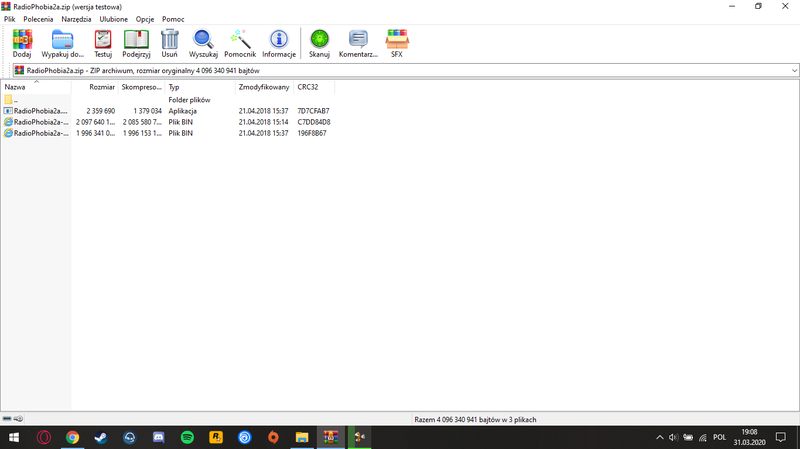Screen dimensions: 800x449
Task: Click the Komentarz toolbar icon
Action: click(x=358, y=41)
